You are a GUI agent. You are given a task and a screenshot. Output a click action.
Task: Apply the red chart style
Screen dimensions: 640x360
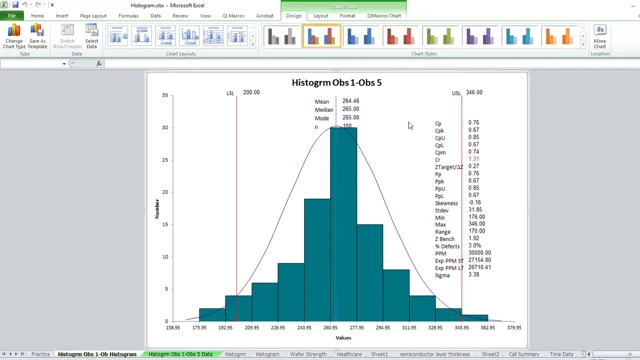click(400, 36)
